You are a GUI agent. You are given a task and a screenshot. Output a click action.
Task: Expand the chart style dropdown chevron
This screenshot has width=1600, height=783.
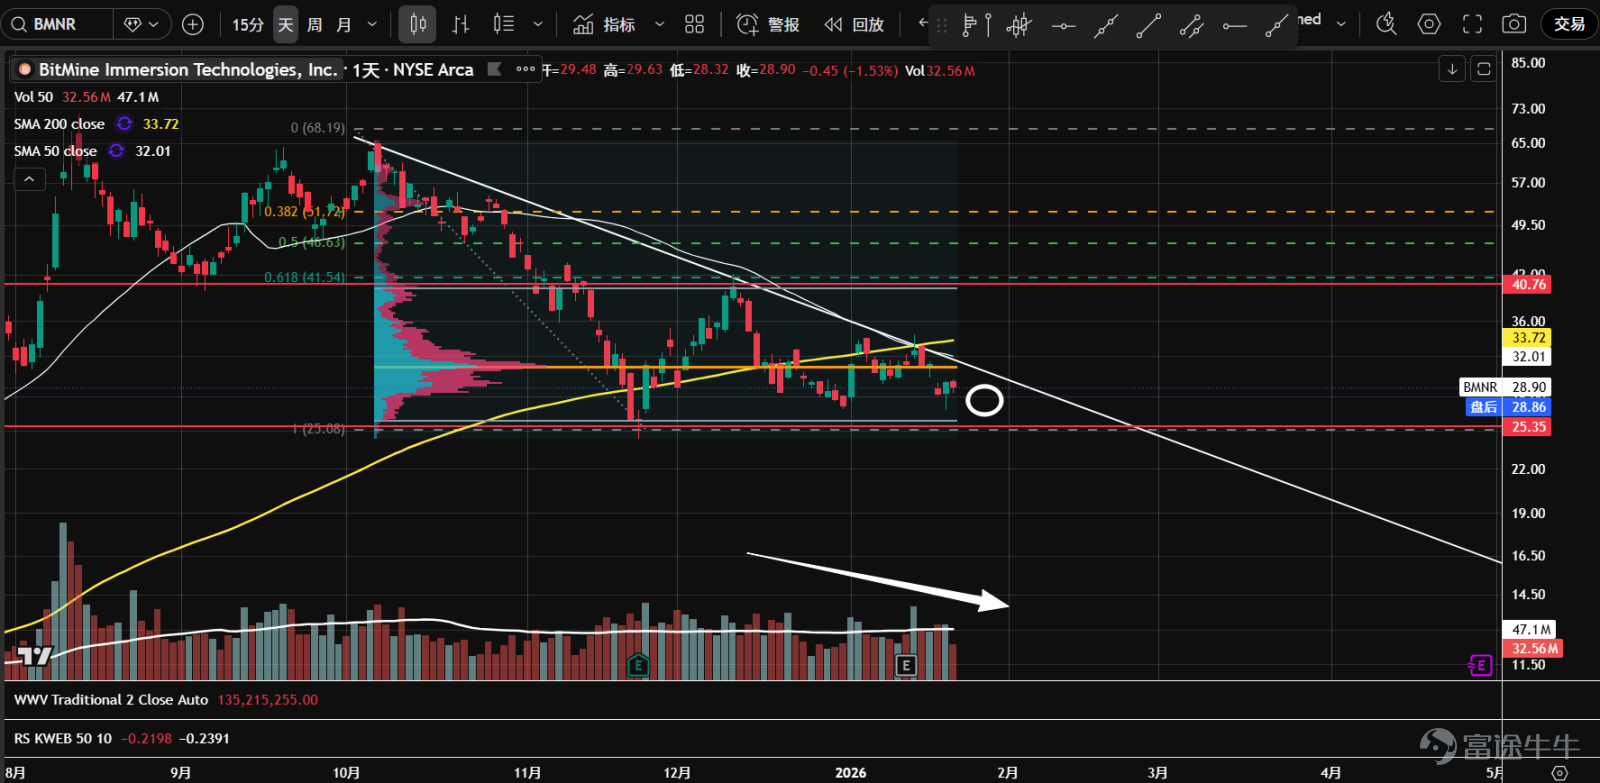[538, 24]
